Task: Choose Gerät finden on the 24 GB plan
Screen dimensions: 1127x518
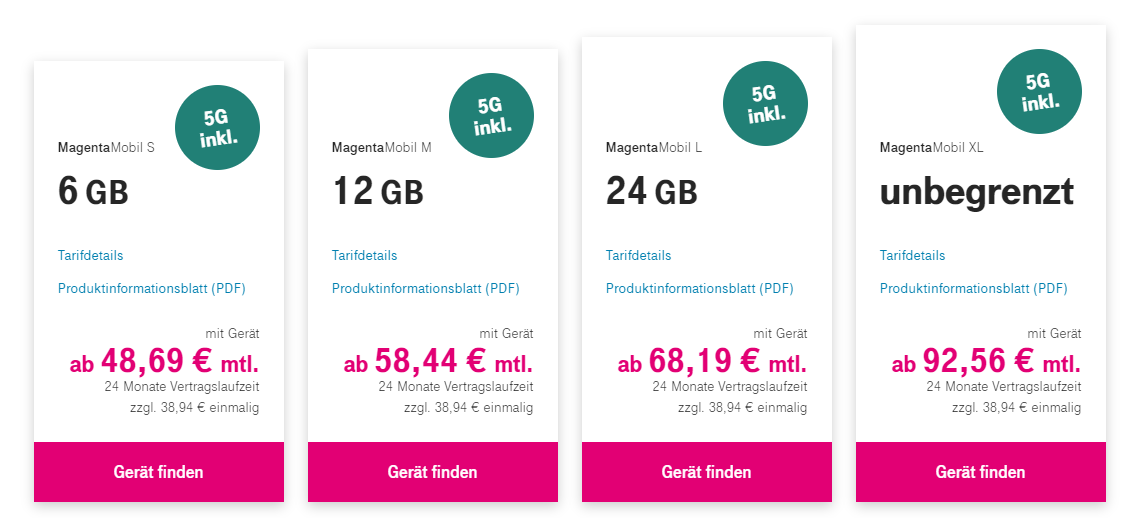Action: 707,472
